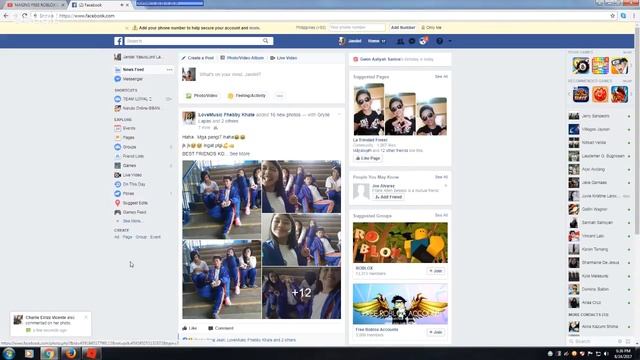This screenshot has height=360, width=640.
Task: Open the Windows Start button
Action: 9,353
